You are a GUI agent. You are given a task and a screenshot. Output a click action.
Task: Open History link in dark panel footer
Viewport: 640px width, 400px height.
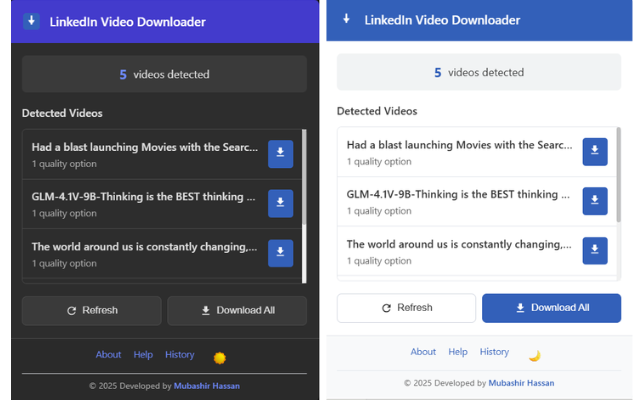coord(180,355)
